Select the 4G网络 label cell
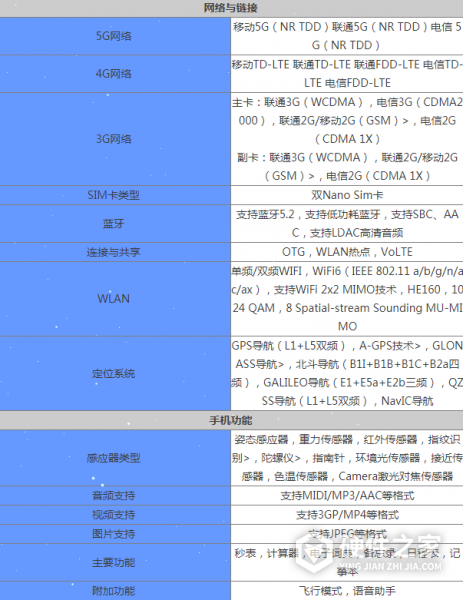463x600 pixels. (115, 73)
